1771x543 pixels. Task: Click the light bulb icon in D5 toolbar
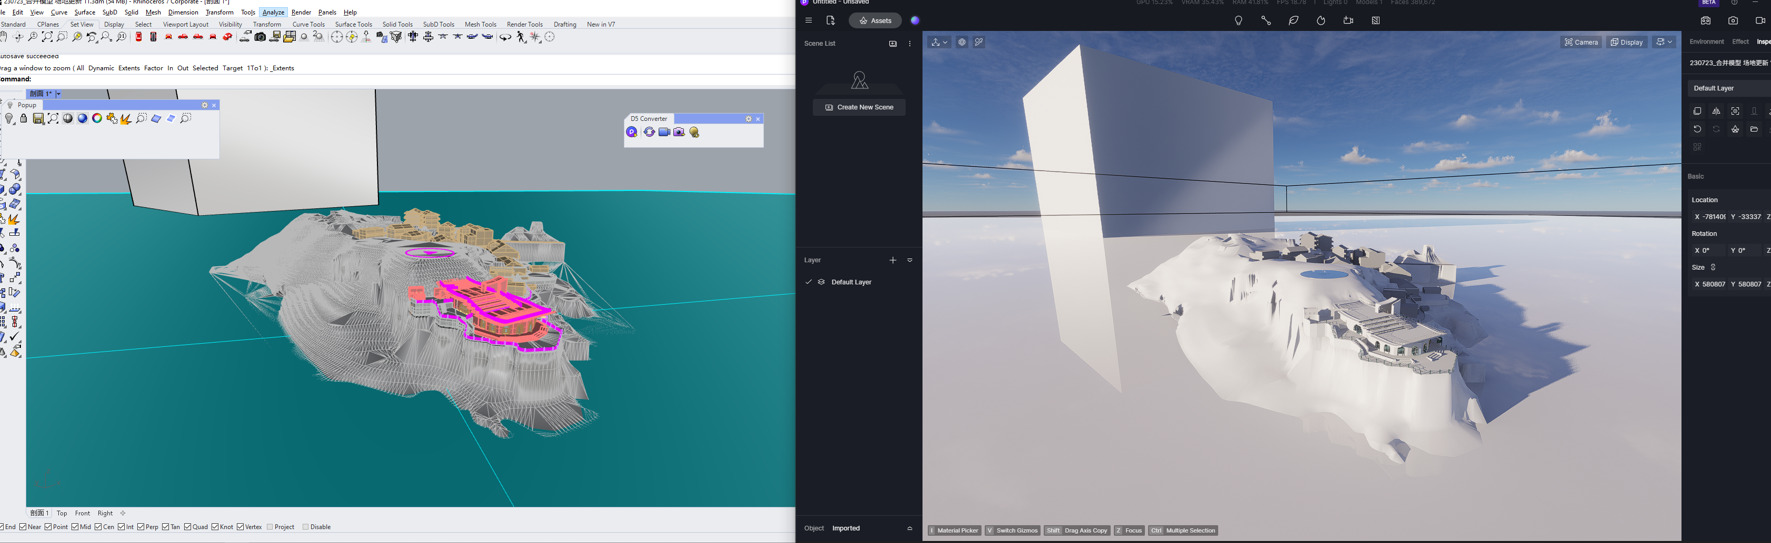click(x=1238, y=20)
